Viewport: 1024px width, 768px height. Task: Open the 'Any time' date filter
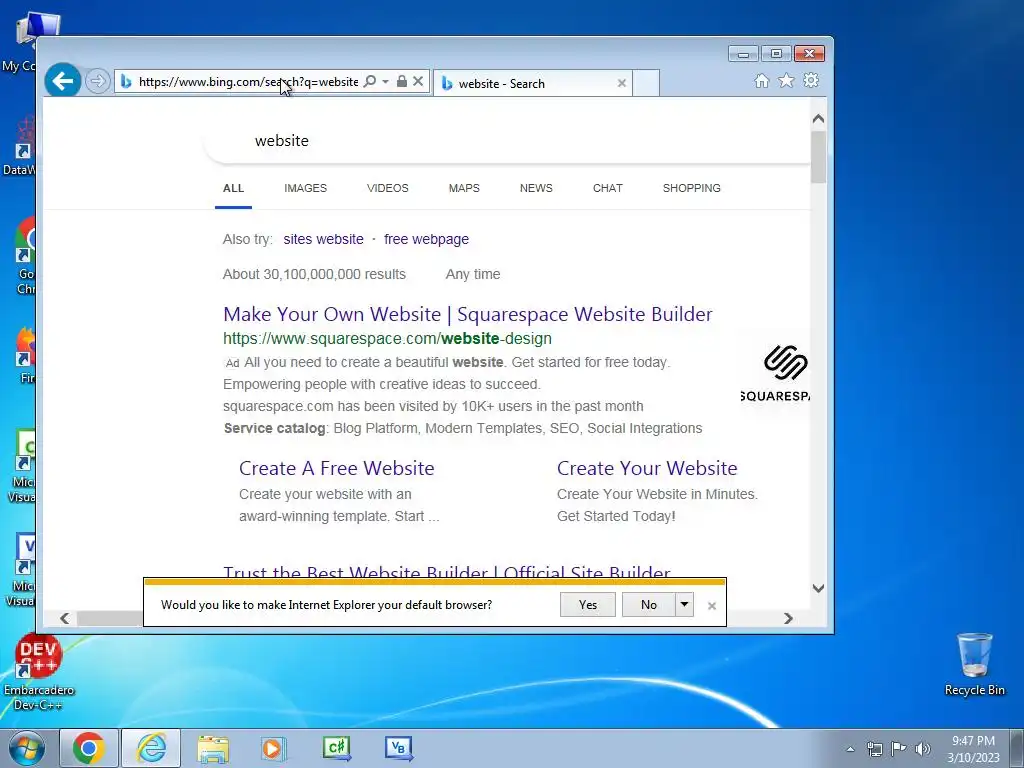[x=473, y=274]
